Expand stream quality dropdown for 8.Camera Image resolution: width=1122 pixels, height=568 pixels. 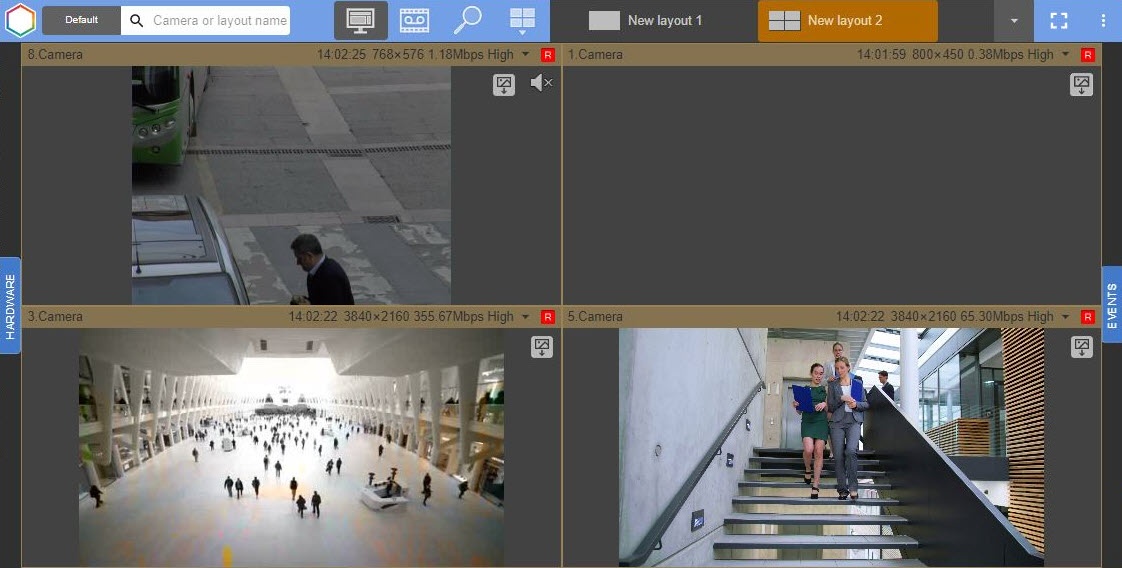(526, 55)
